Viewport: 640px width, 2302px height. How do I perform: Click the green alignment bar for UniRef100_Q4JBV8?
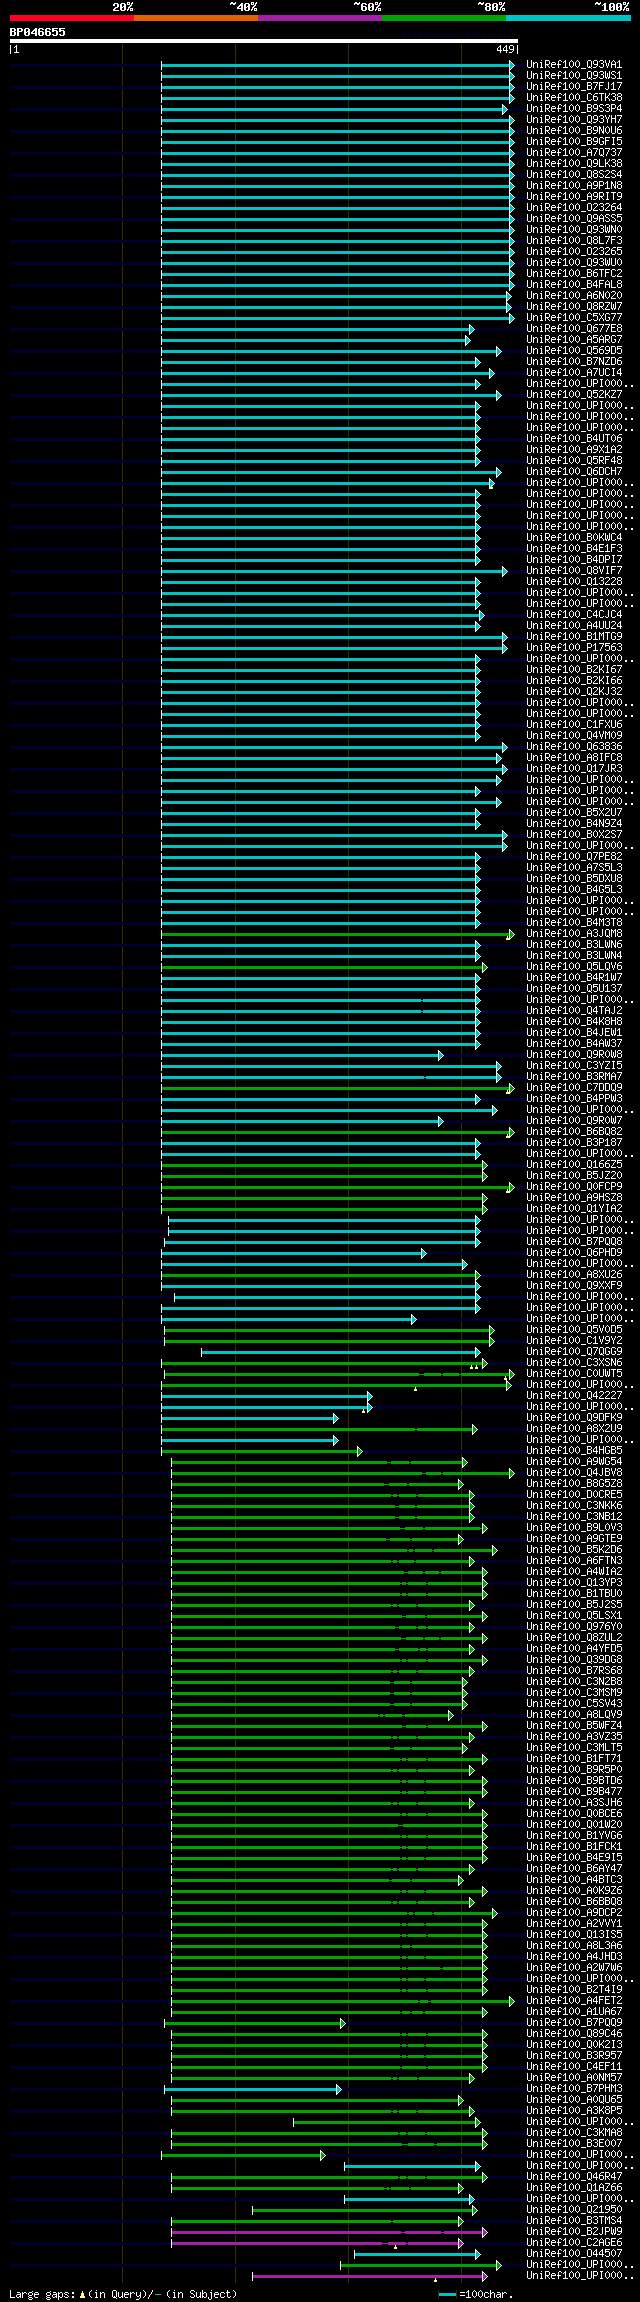click(343, 1473)
